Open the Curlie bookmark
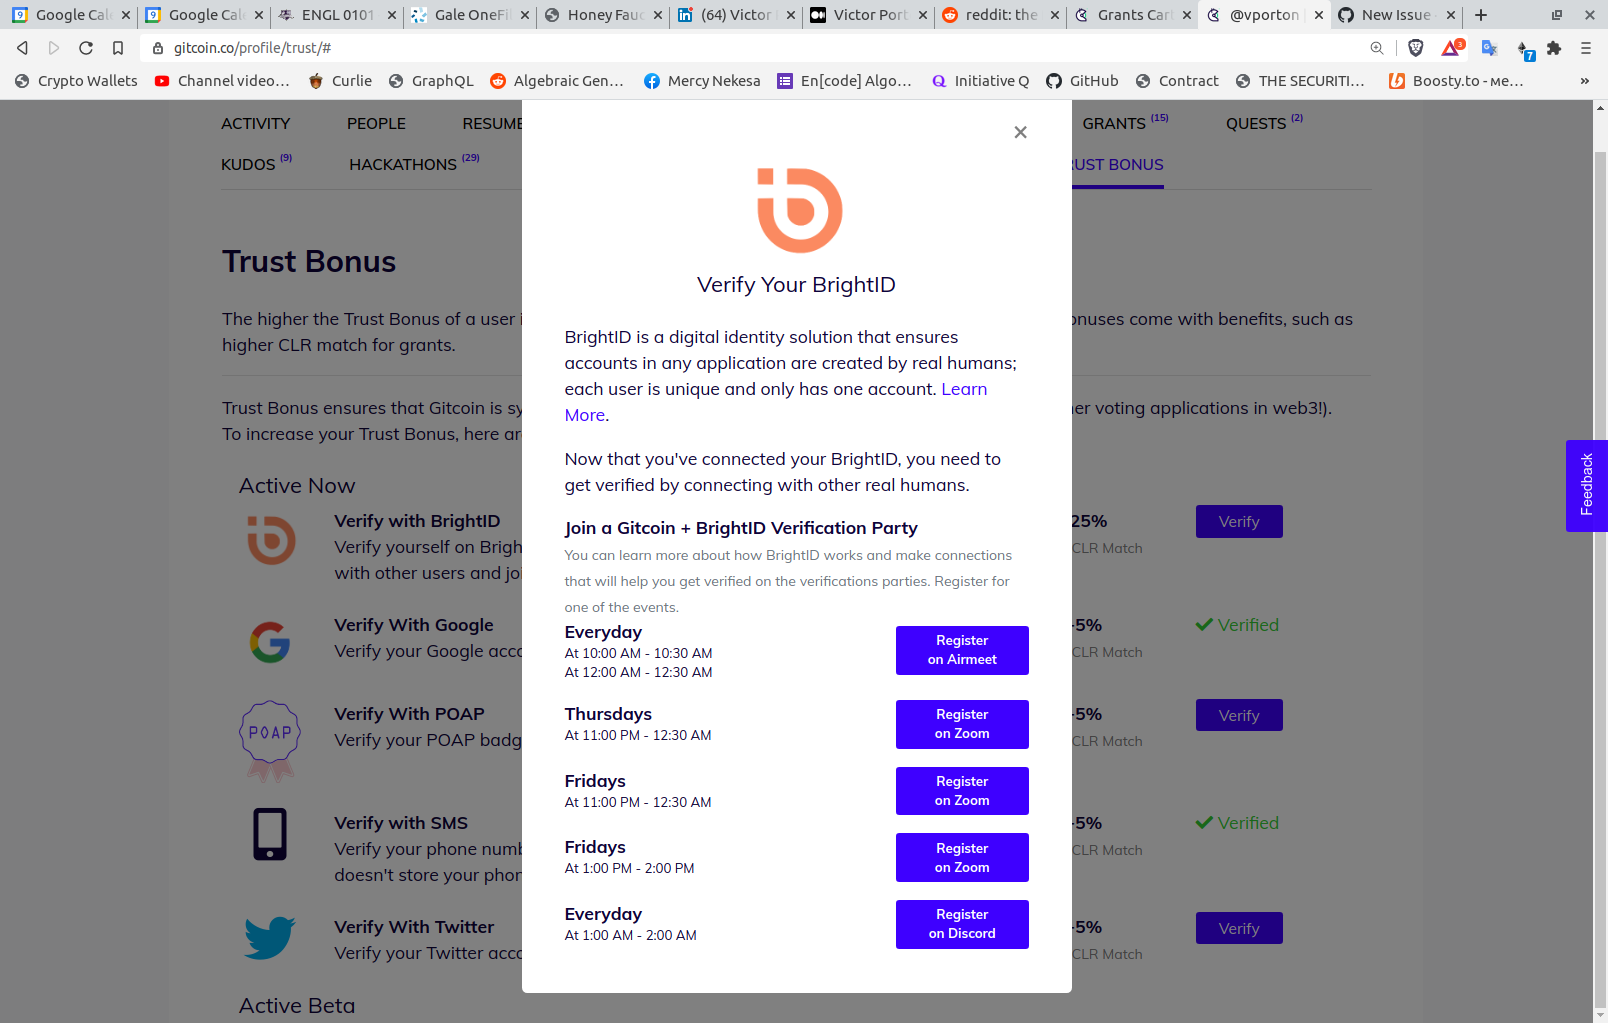The image size is (1608, 1023). tap(340, 81)
